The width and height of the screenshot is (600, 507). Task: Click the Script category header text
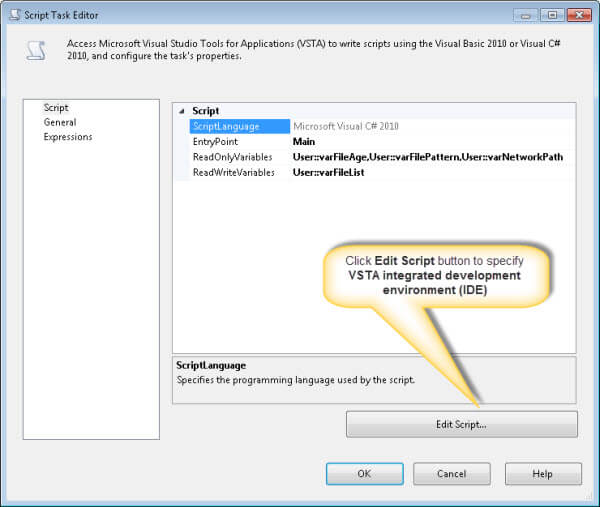(205, 111)
